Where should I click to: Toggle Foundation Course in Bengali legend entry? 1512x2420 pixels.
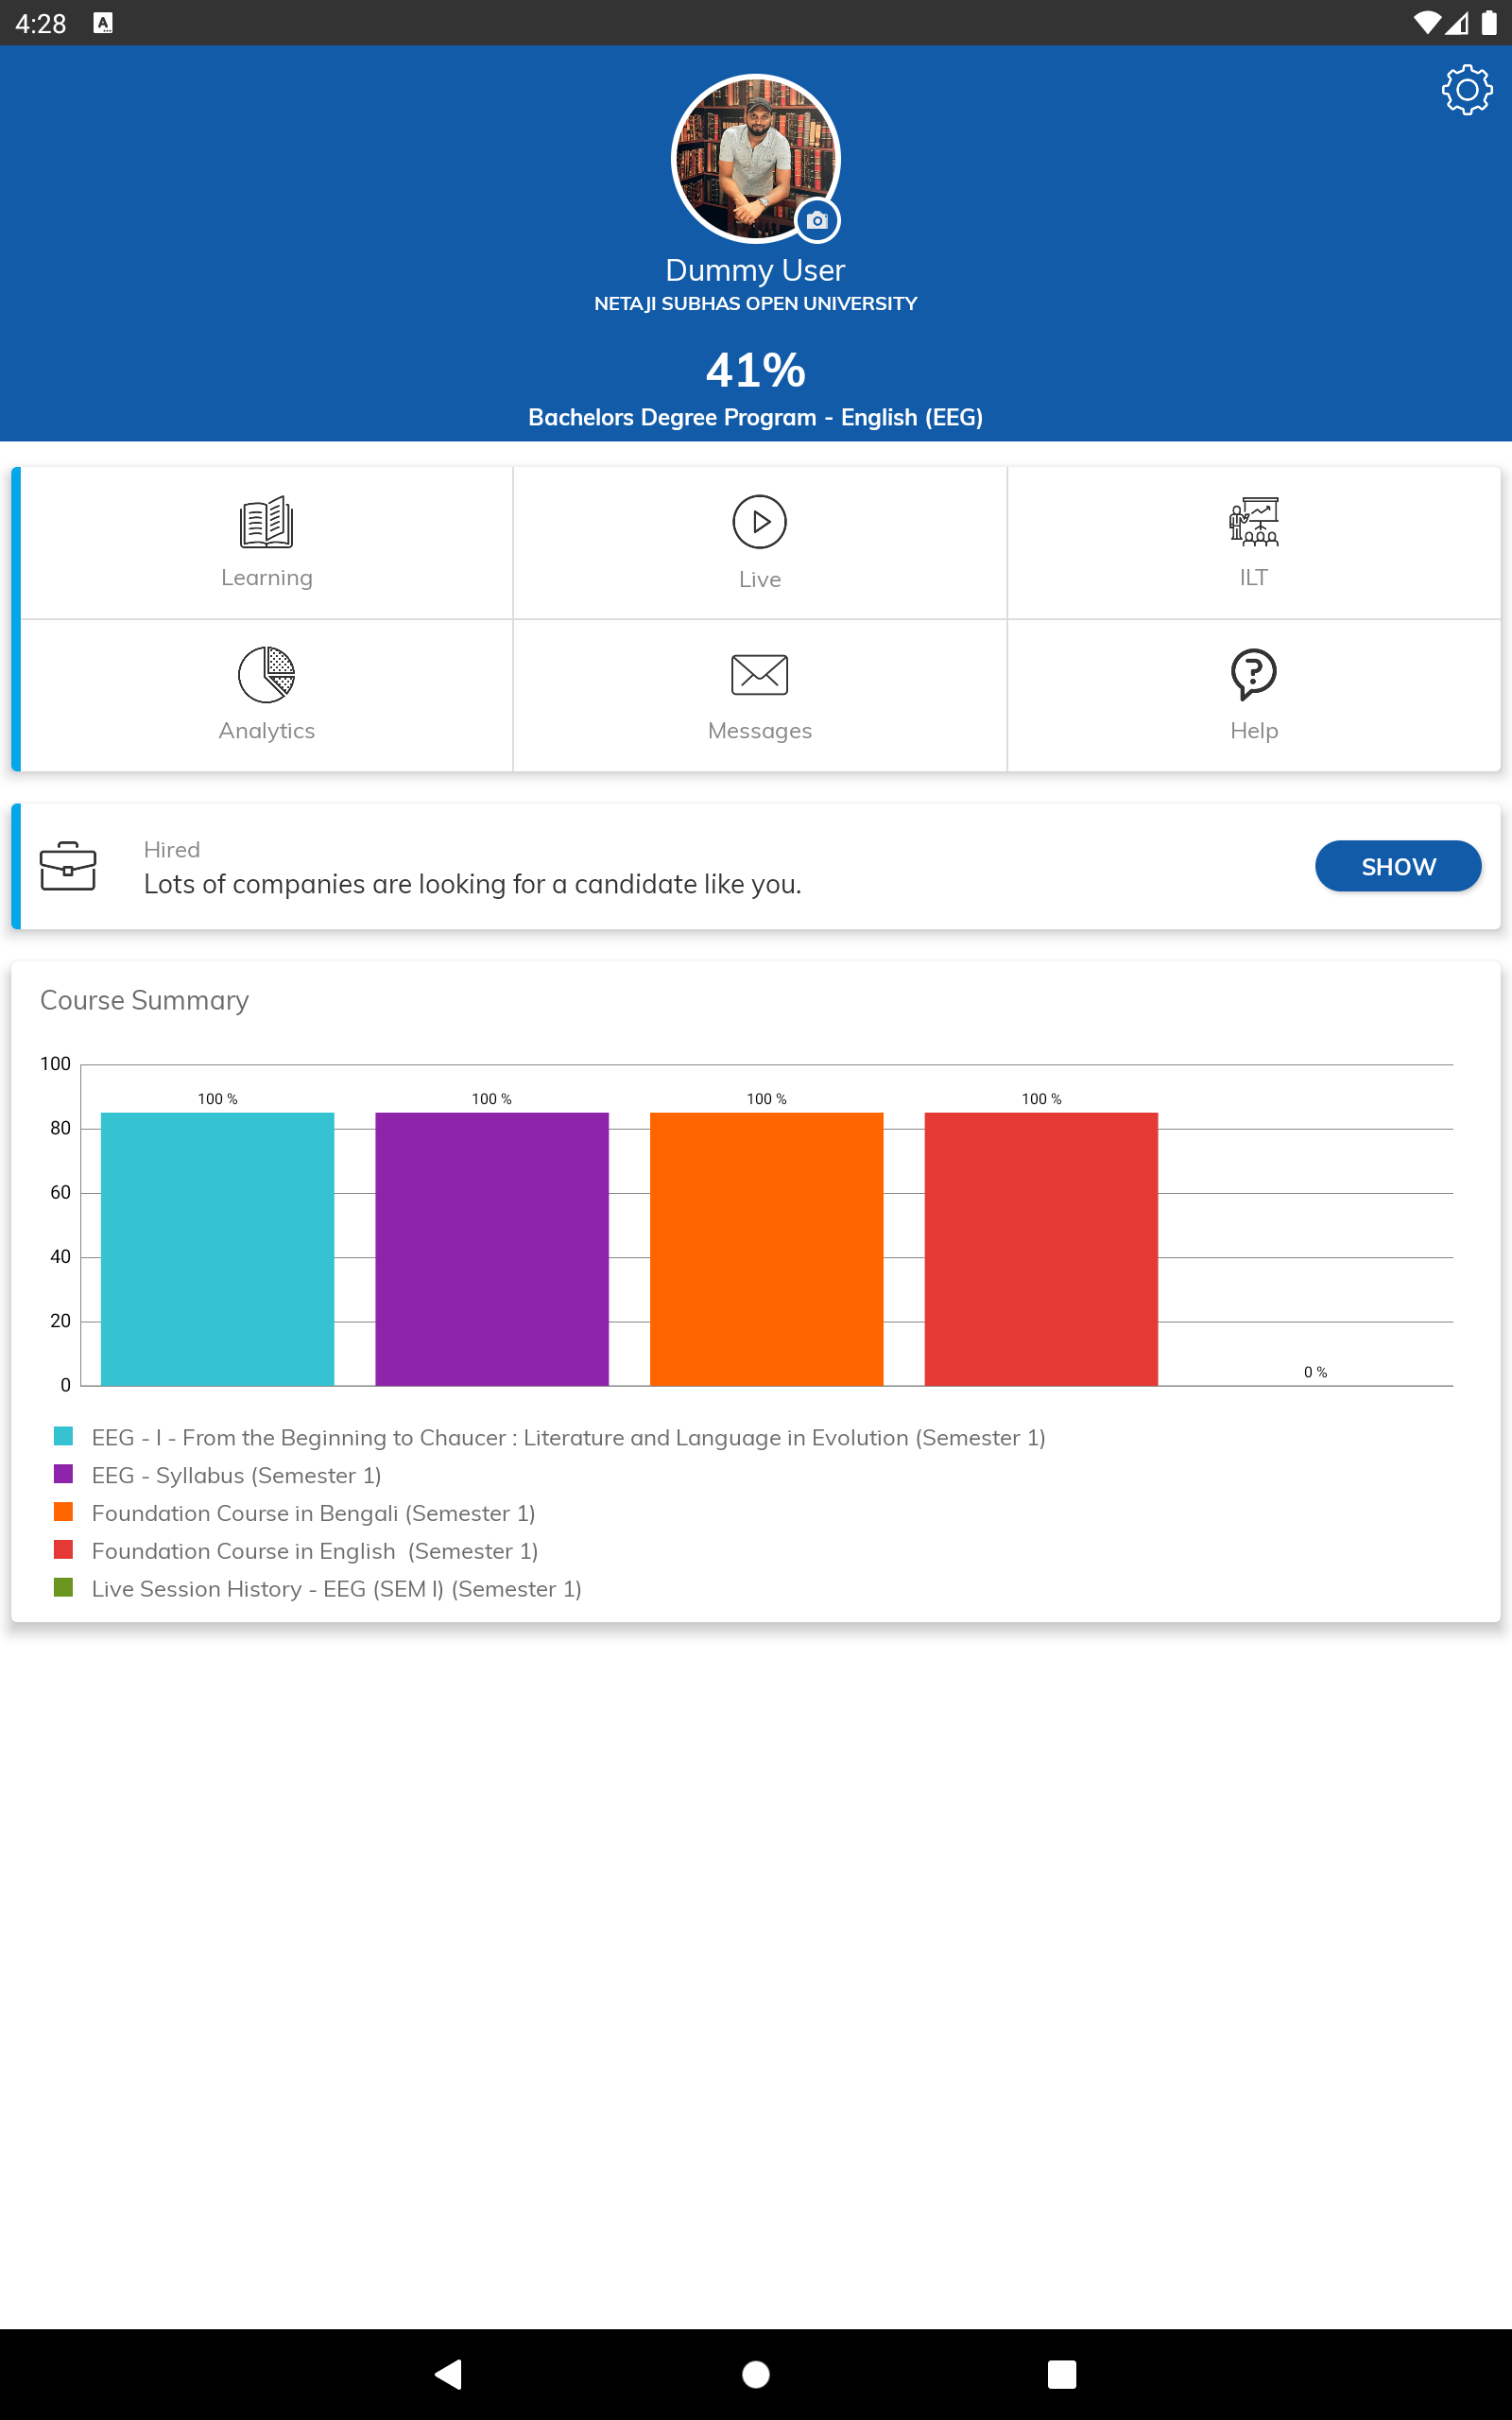[313, 1513]
